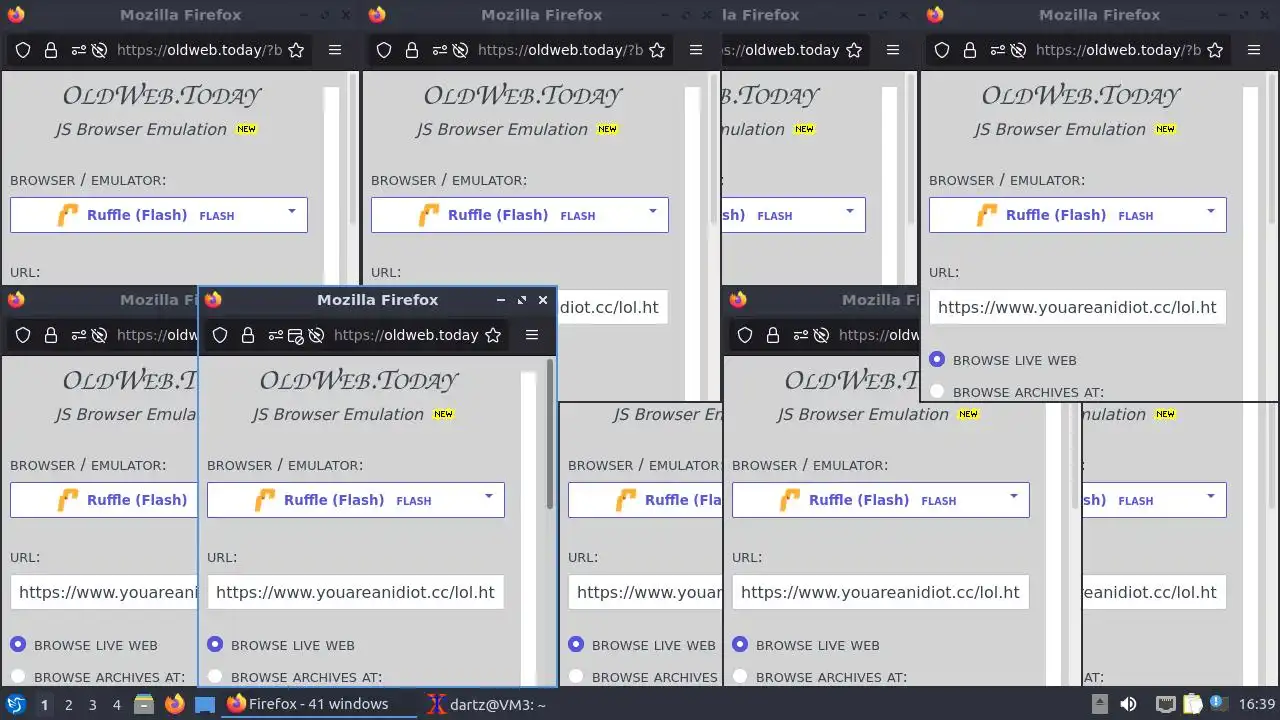Select Browse Live Web in the top-right window
Viewport: 1280px width, 720px height.
tap(937, 360)
